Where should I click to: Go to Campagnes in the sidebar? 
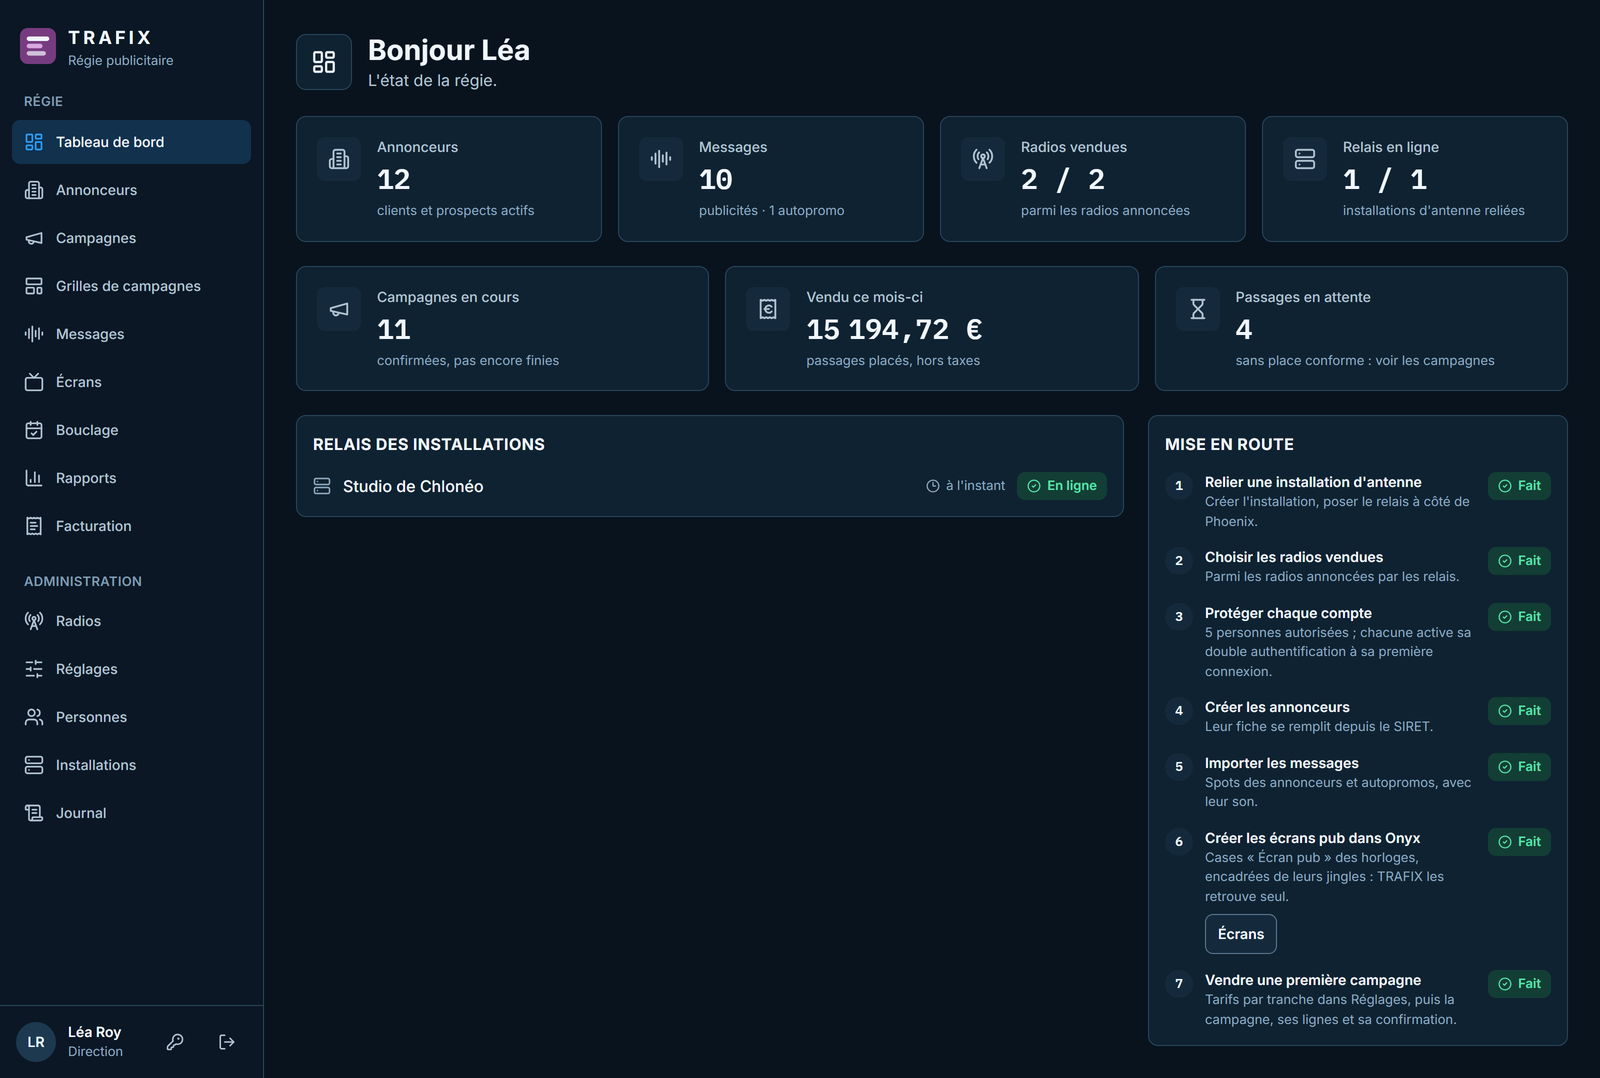pyautogui.click(x=131, y=238)
